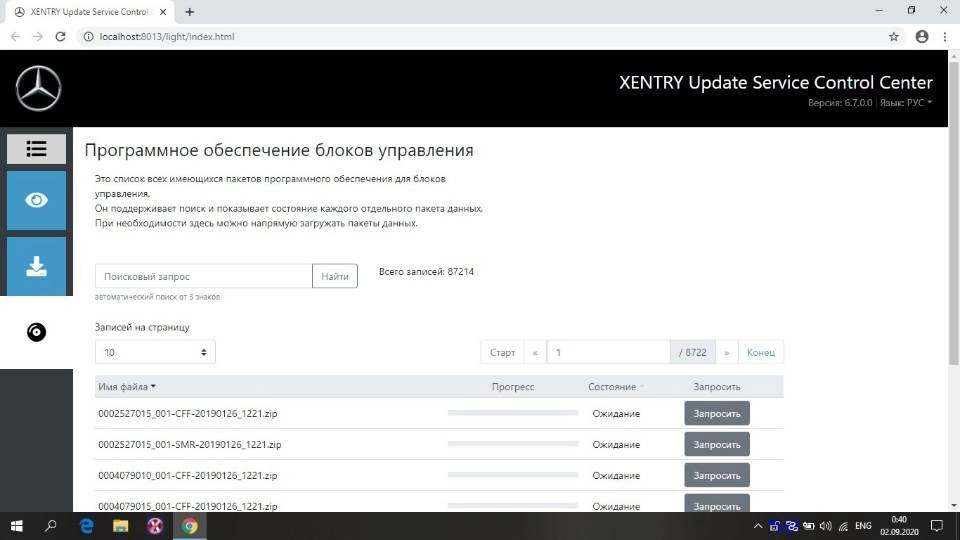The height and width of the screenshot is (540, 960).
Task: Click the Всего записей: 87214 text
Action: (426, 272)
